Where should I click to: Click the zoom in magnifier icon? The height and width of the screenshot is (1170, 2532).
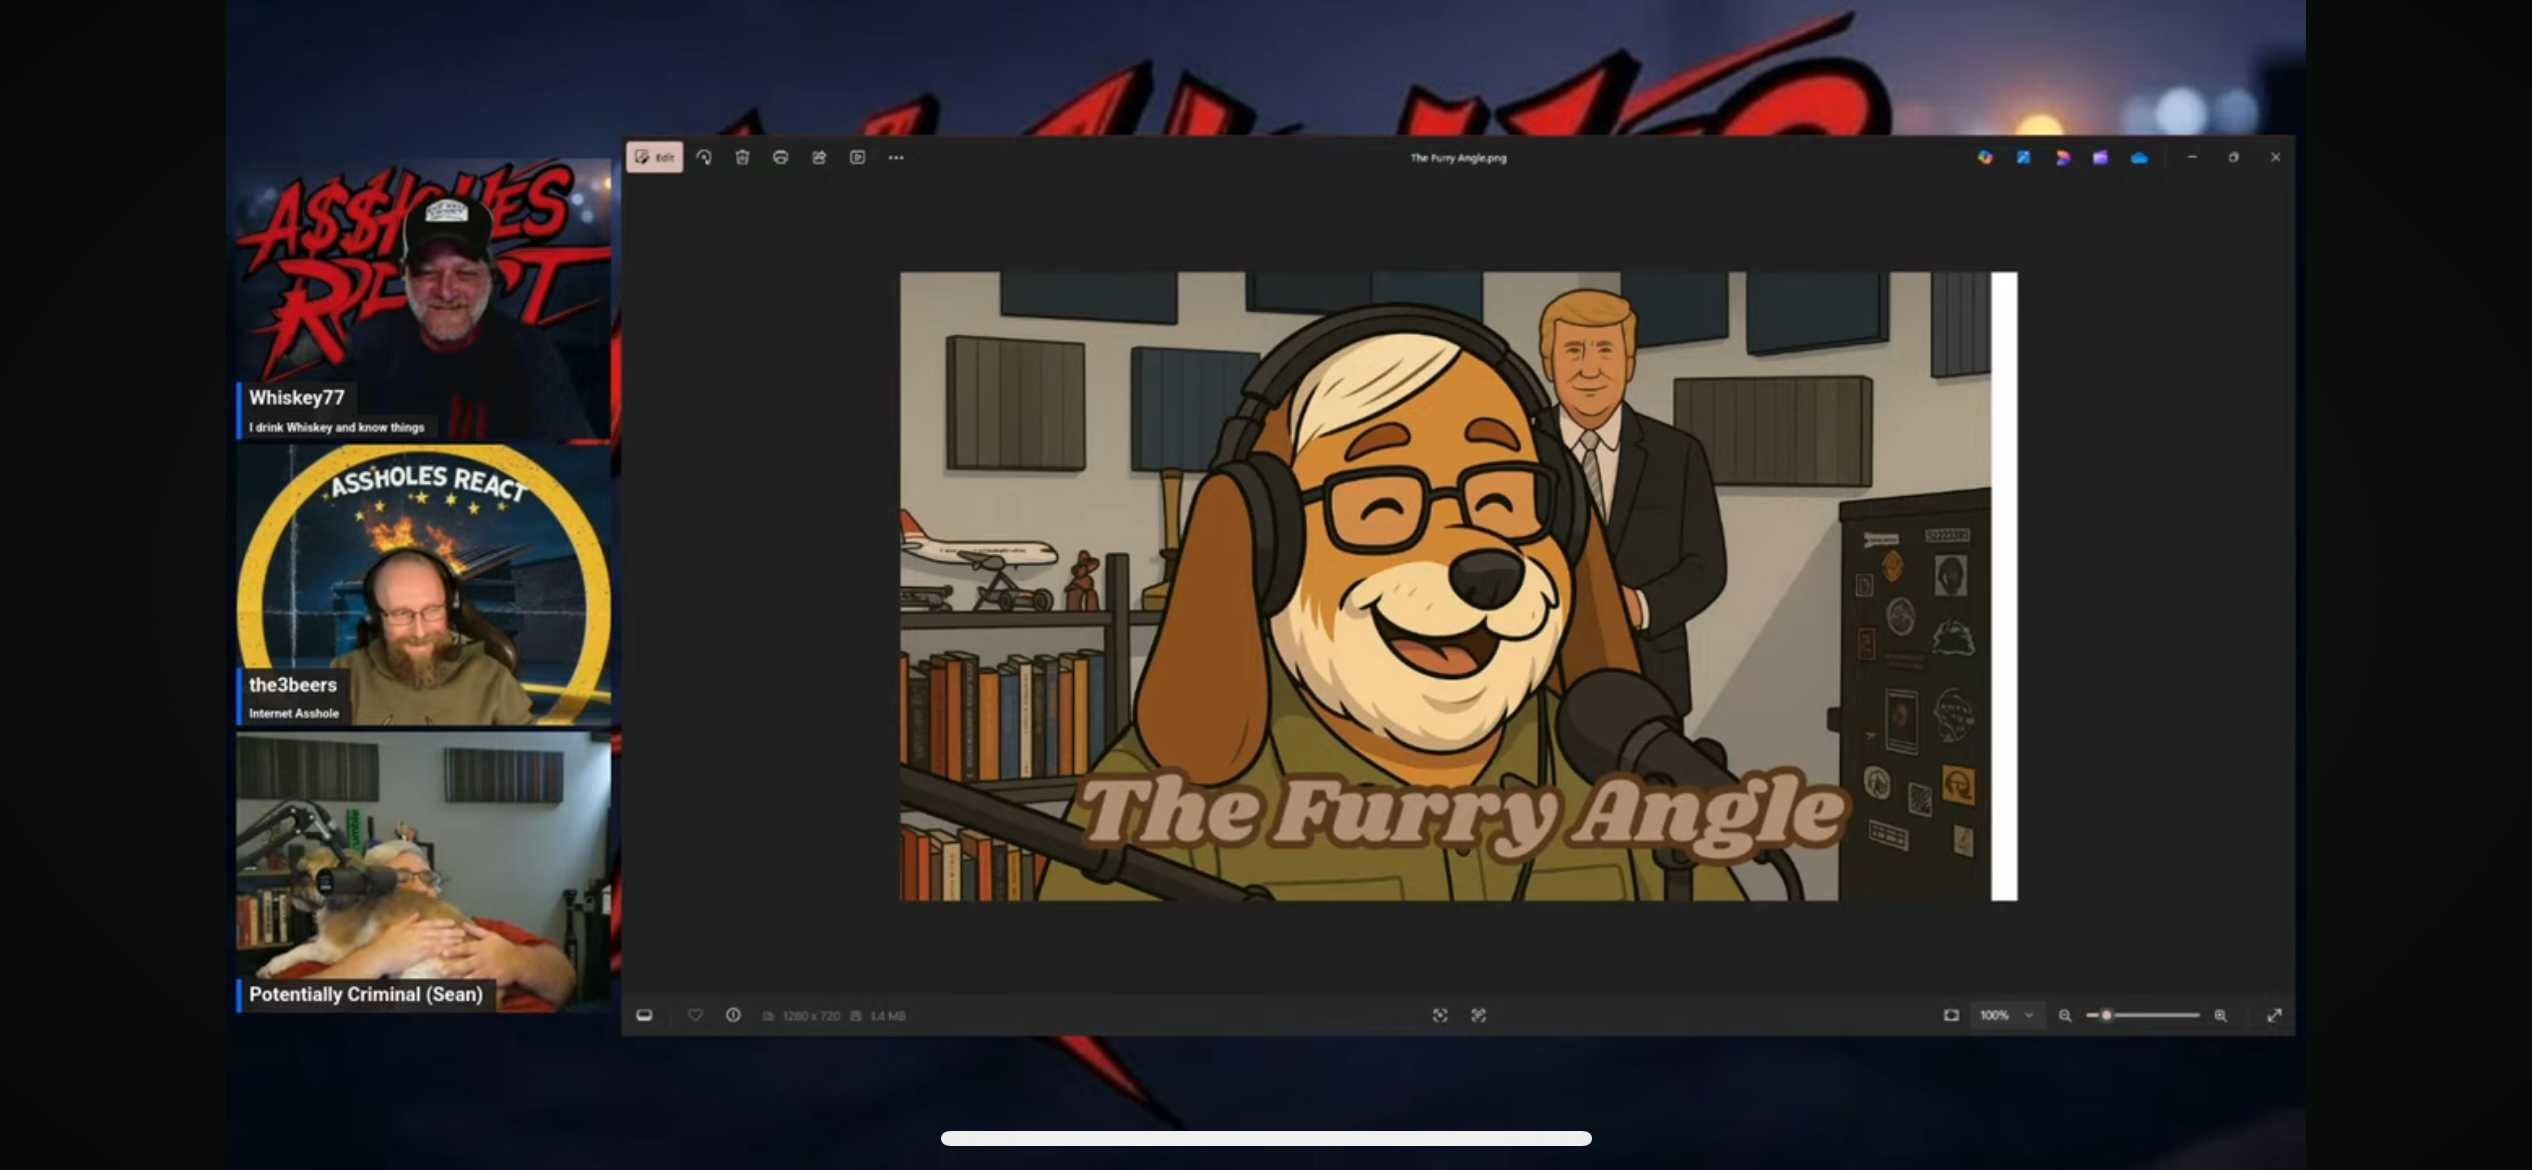pyautogui.click(x=2220, y=1015)
